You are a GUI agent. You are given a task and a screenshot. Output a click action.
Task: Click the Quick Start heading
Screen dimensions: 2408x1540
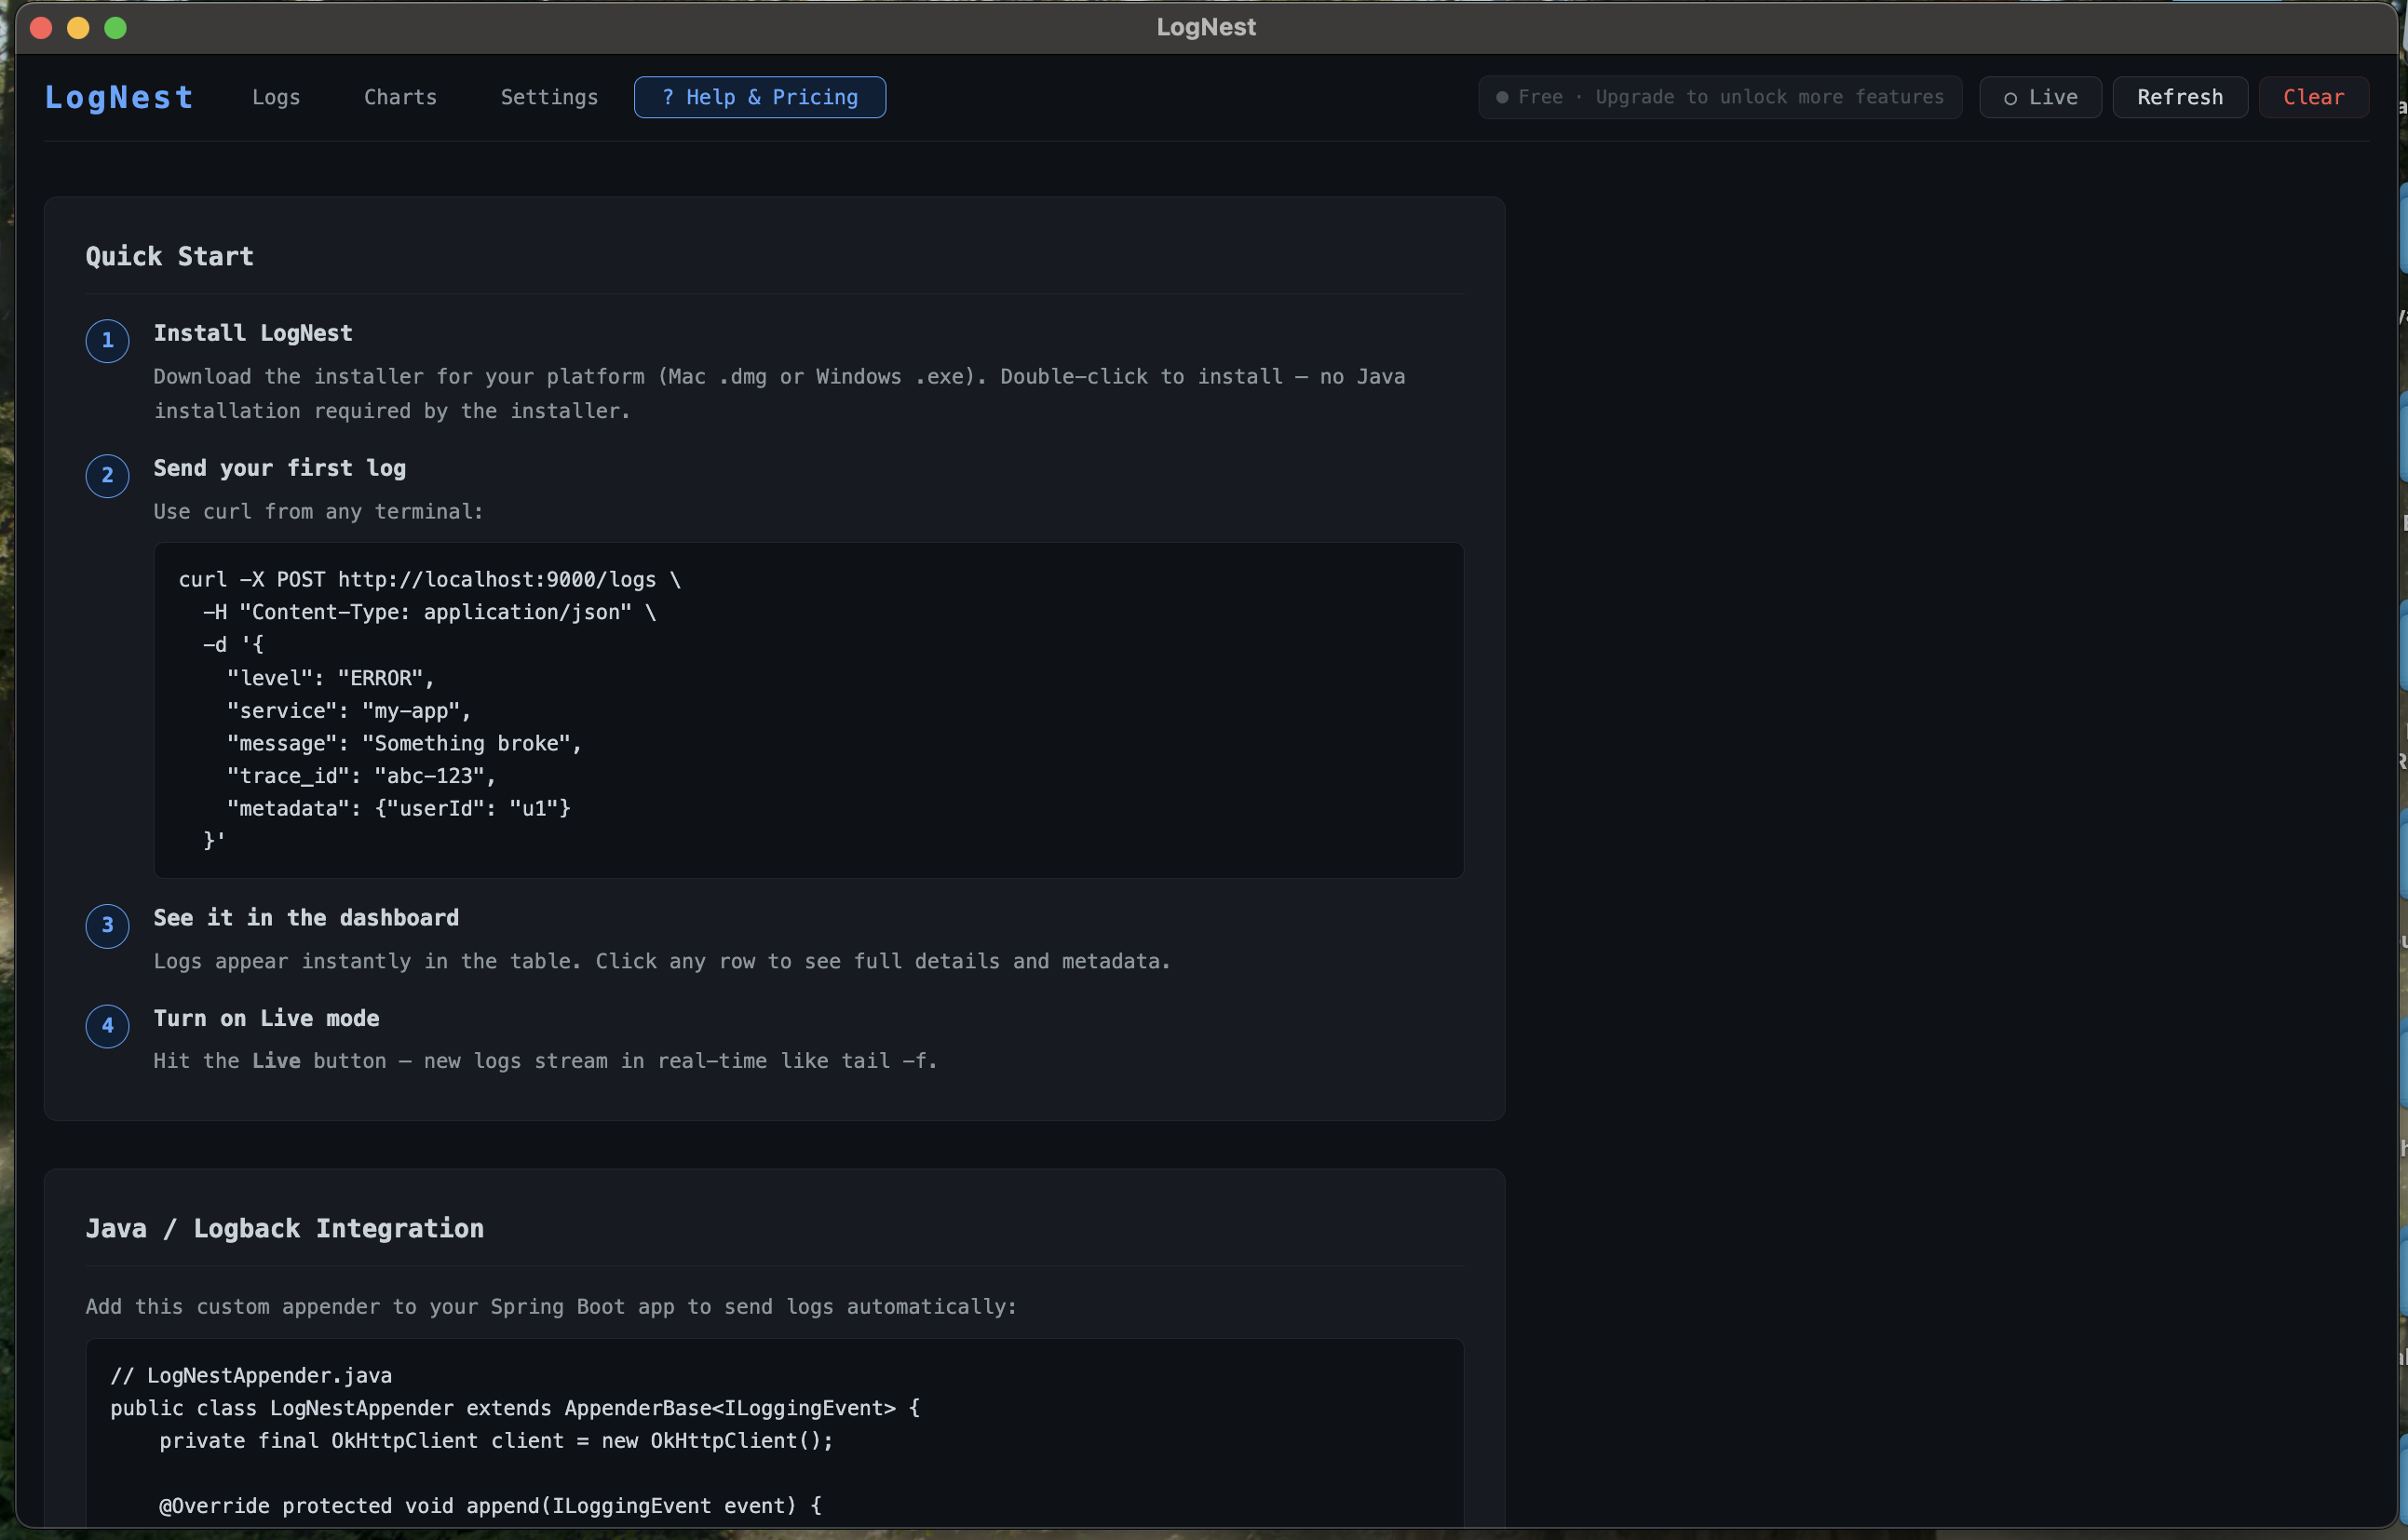pos(170,257)
